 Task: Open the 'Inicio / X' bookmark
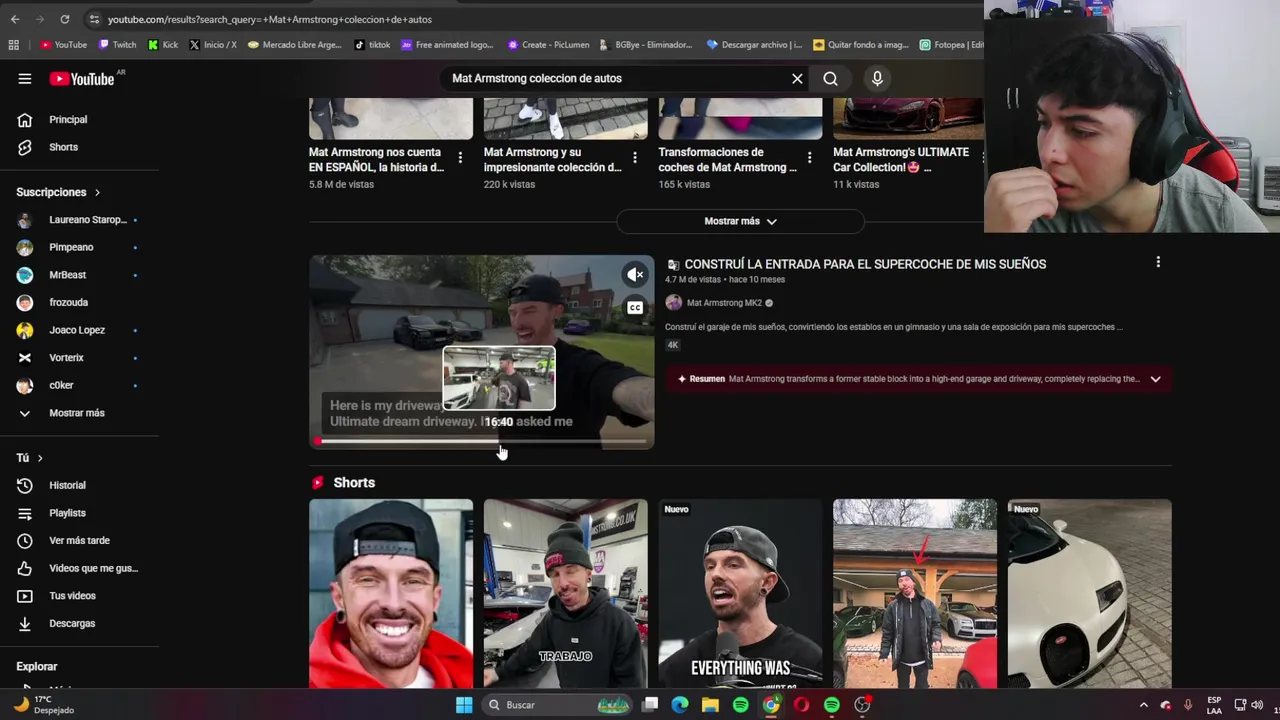[x=213, y=45]
